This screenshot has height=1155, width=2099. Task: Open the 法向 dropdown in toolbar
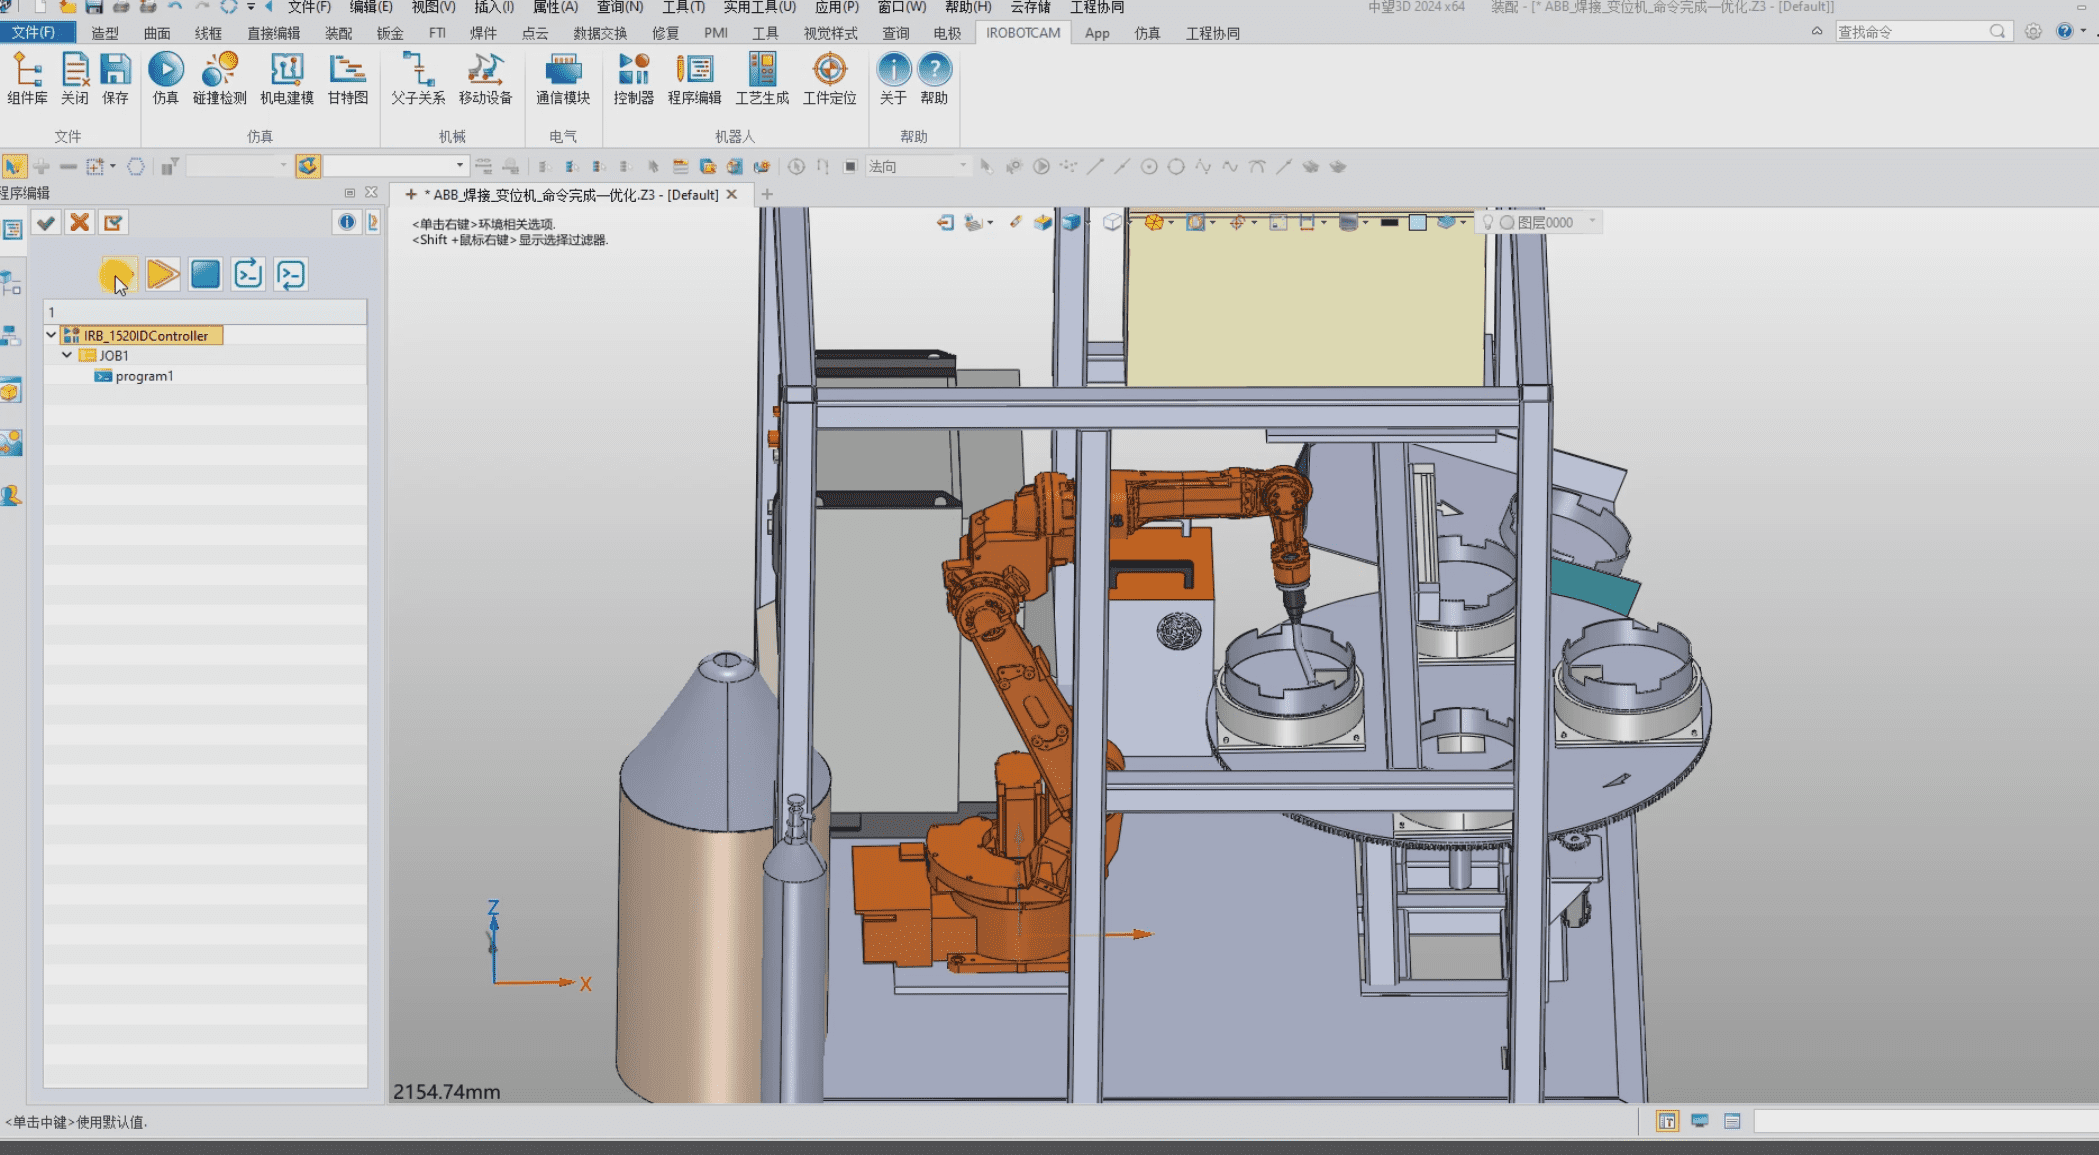click(x=963, y=166)
